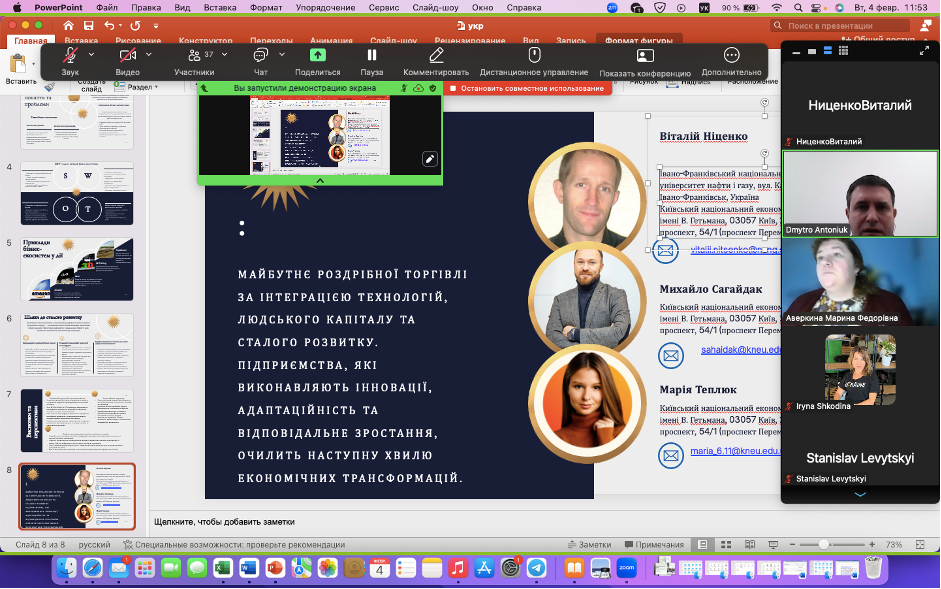Image resolution: width=941 pixels, height=589 pixels.
Task: Open the Zoom Чат panel
Action: 260,62
